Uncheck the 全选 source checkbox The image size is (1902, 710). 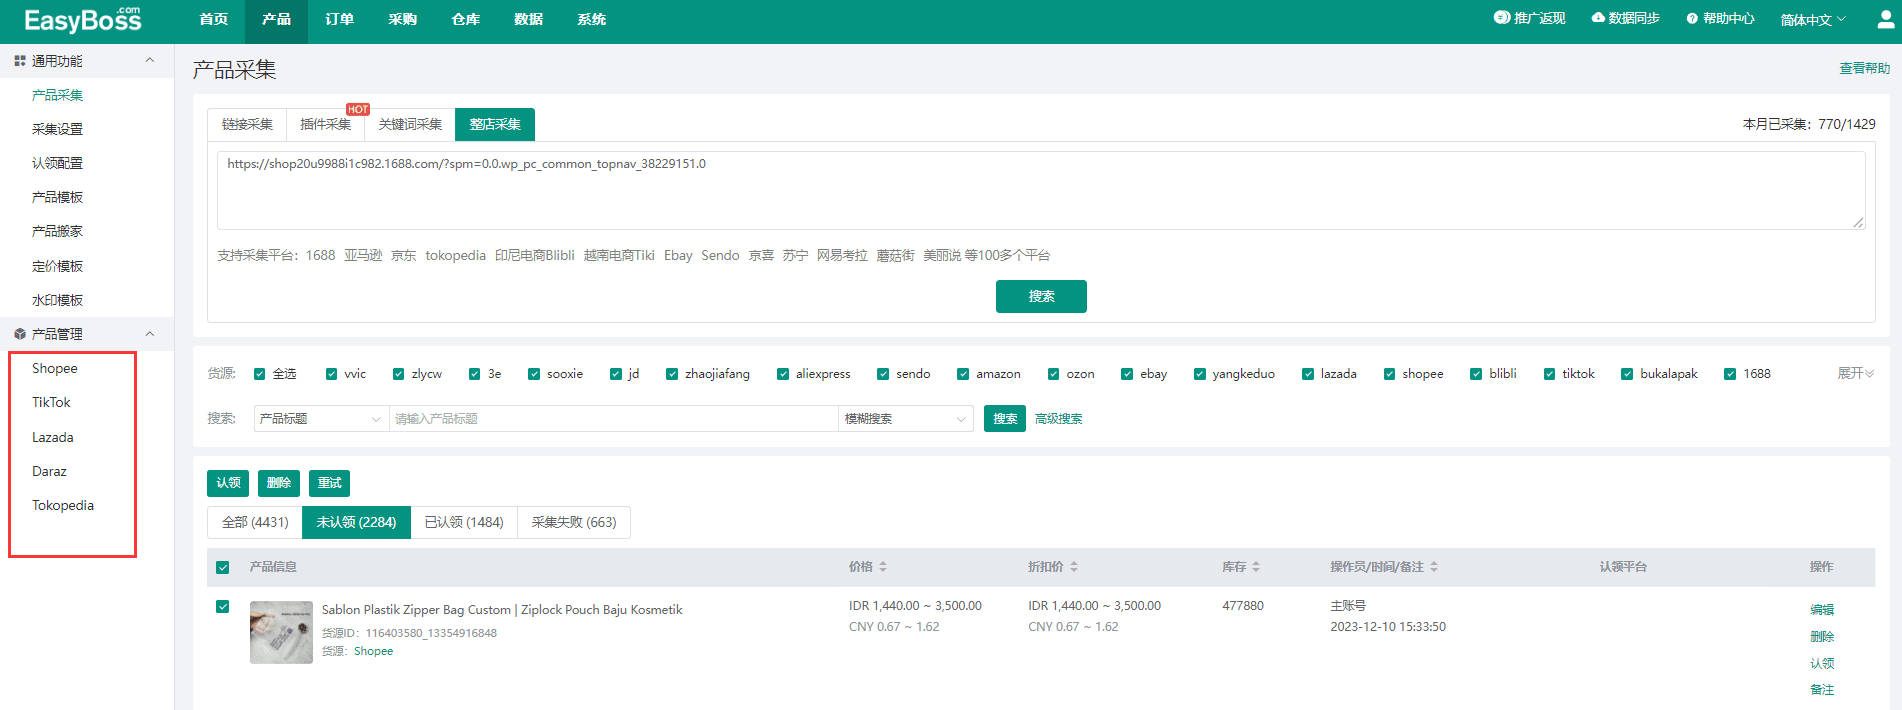coord(260,374)
